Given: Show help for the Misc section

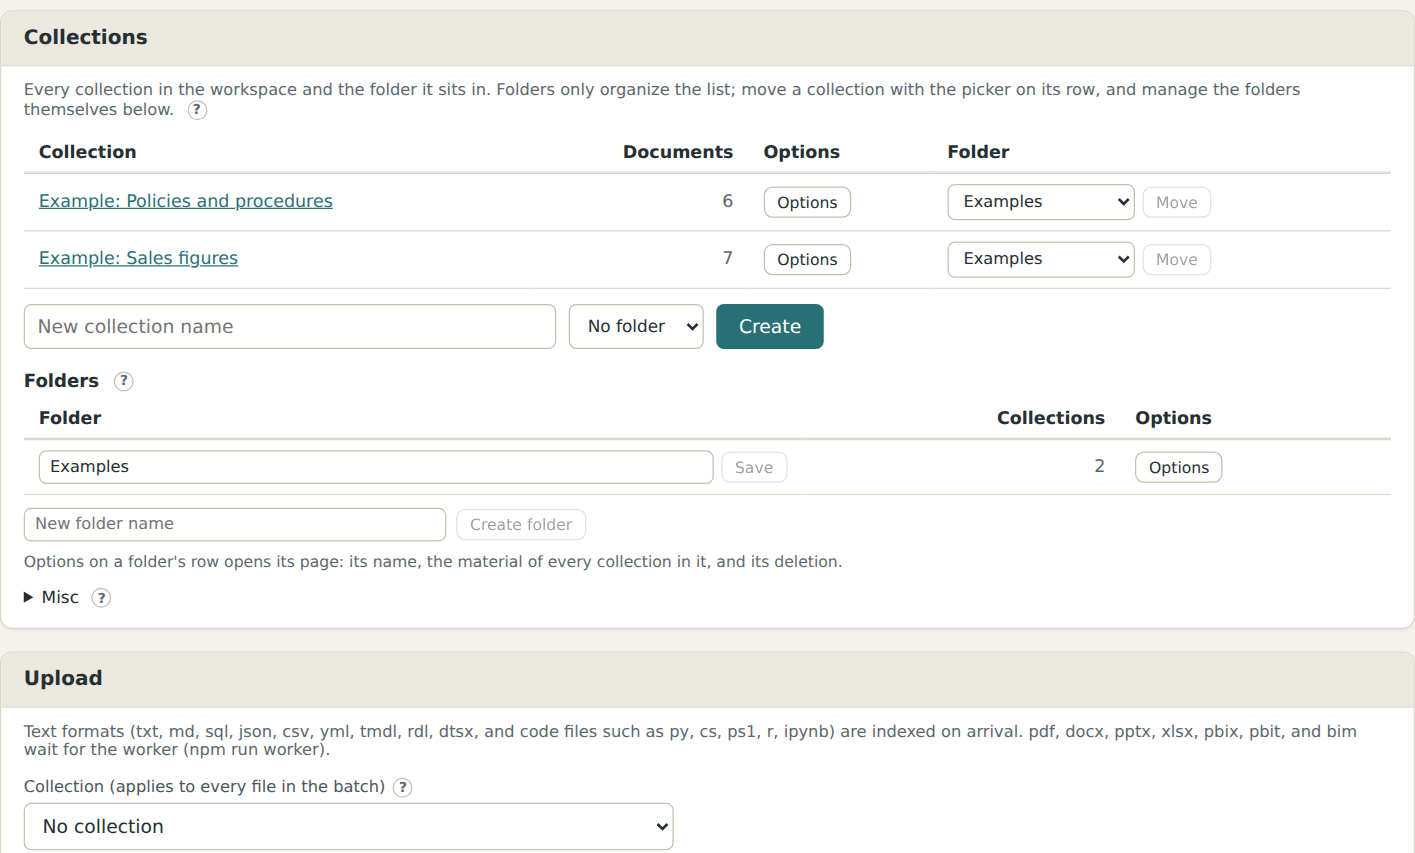Looking at the screenshot, I should point(101,598).
